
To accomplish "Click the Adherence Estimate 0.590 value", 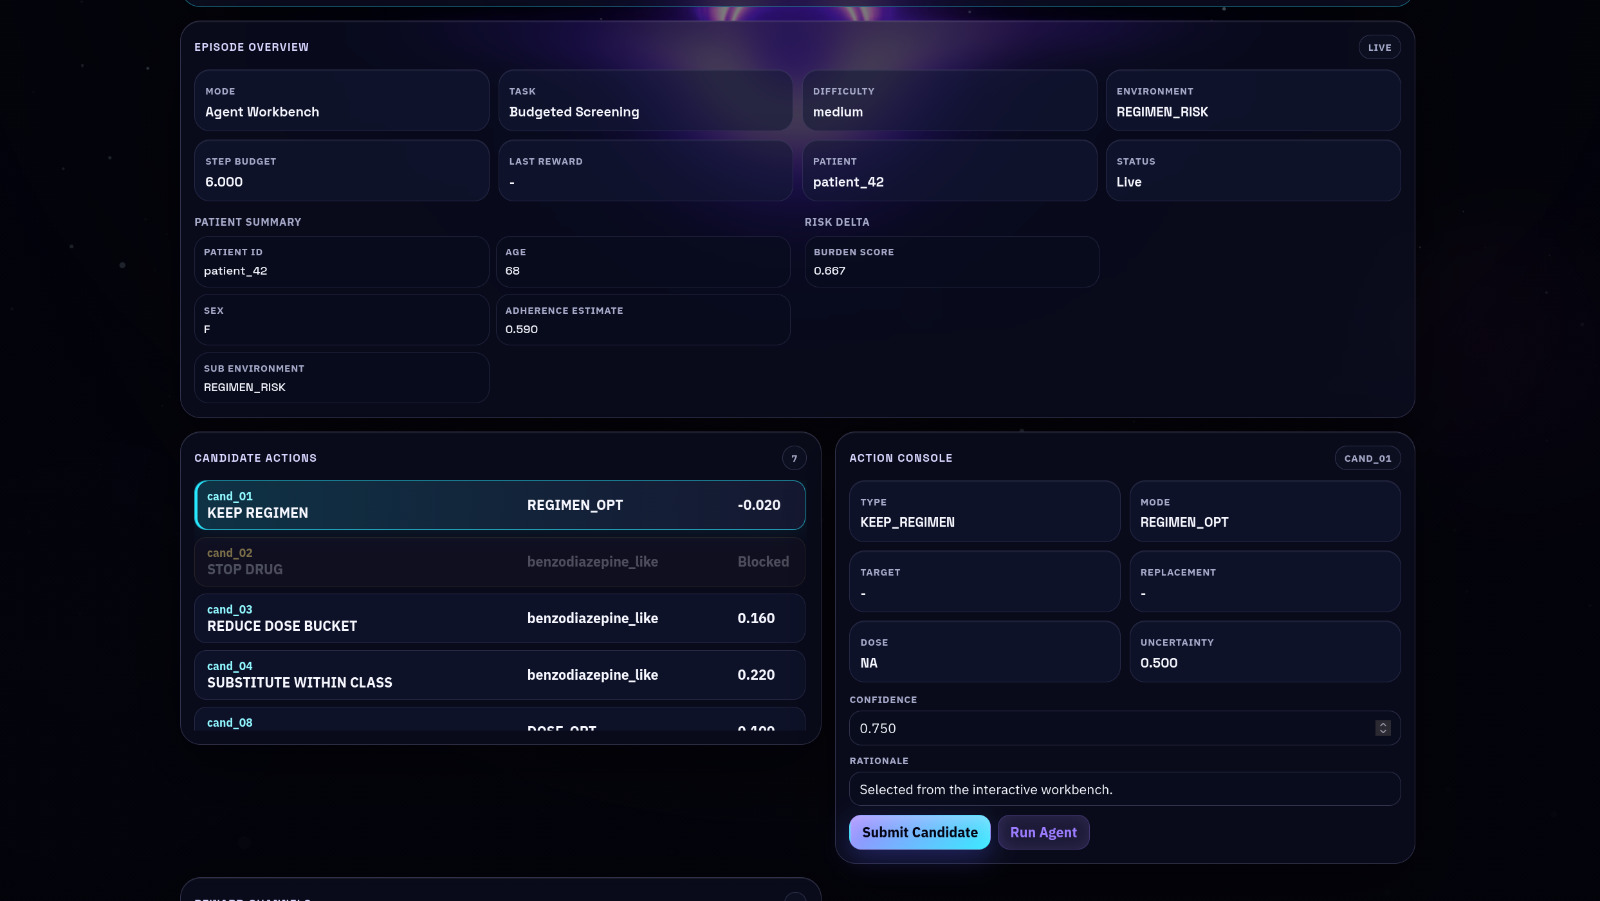I will (521, 329).
